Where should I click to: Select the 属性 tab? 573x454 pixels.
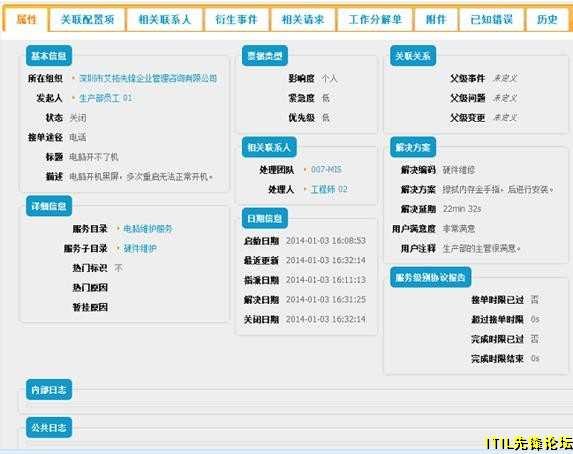26,19
